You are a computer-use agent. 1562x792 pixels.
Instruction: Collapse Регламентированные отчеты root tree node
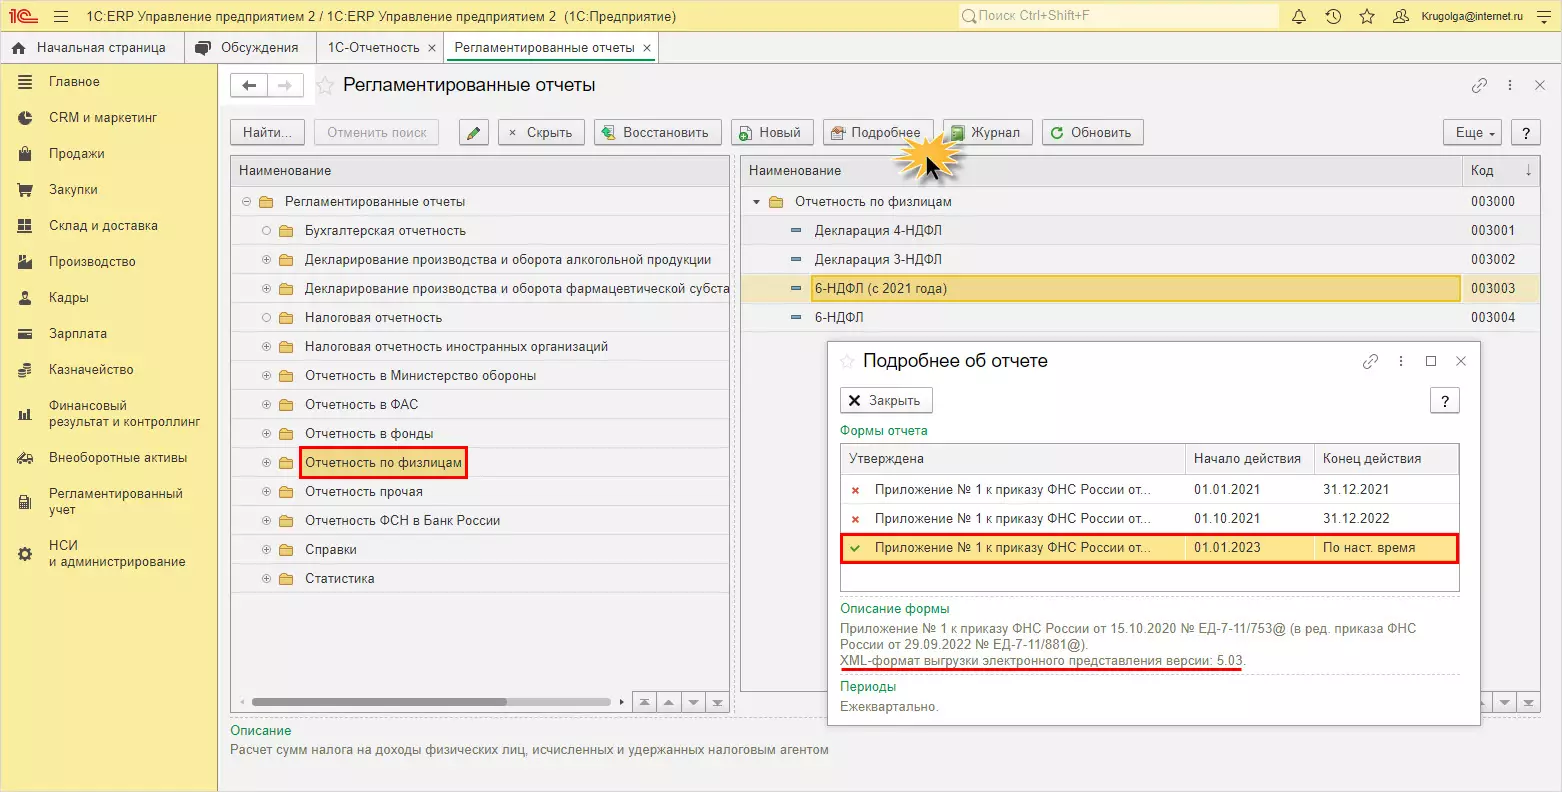coord(247,202)
